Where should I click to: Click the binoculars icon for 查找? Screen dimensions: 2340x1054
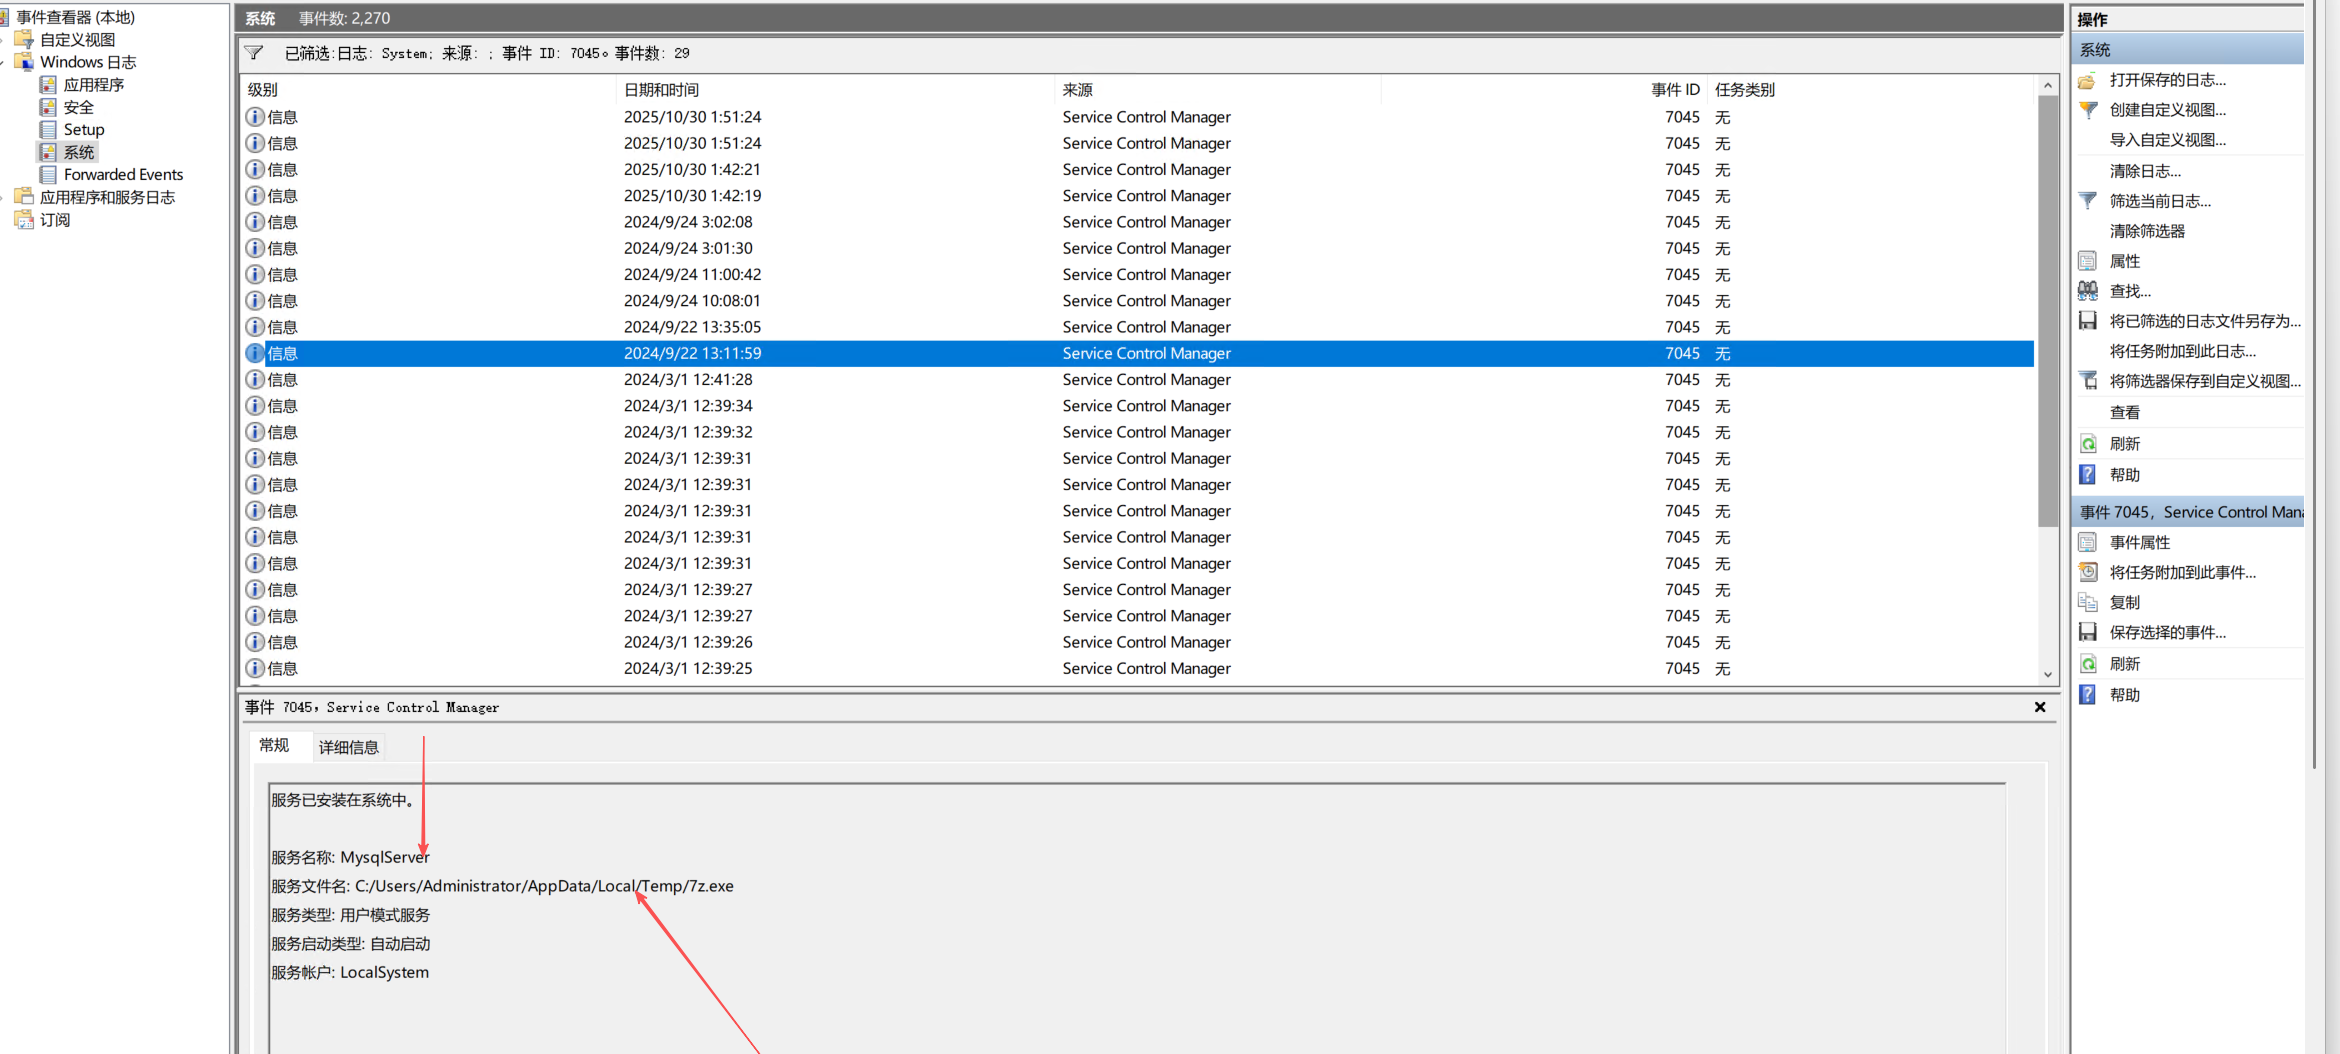pos(2087,291)
